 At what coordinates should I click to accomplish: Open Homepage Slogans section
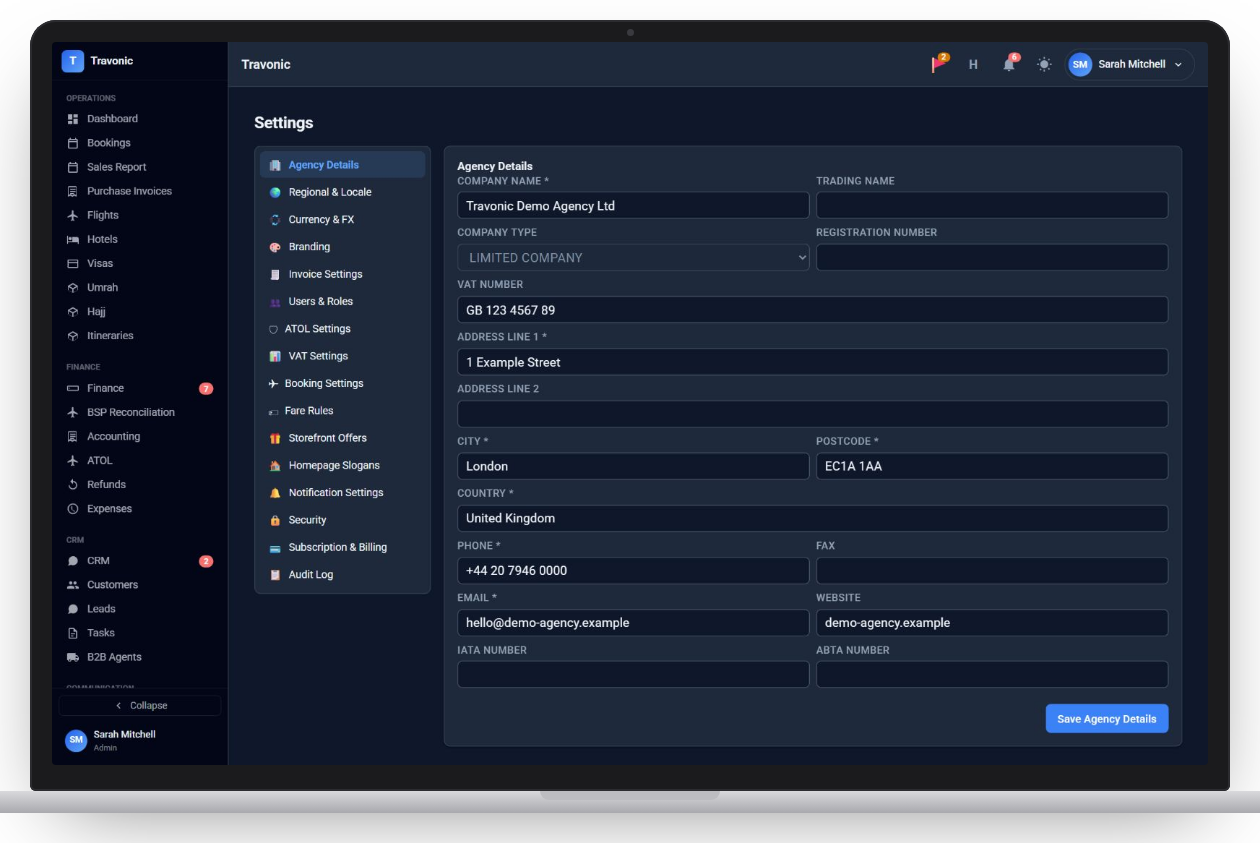tap(343, 465)
